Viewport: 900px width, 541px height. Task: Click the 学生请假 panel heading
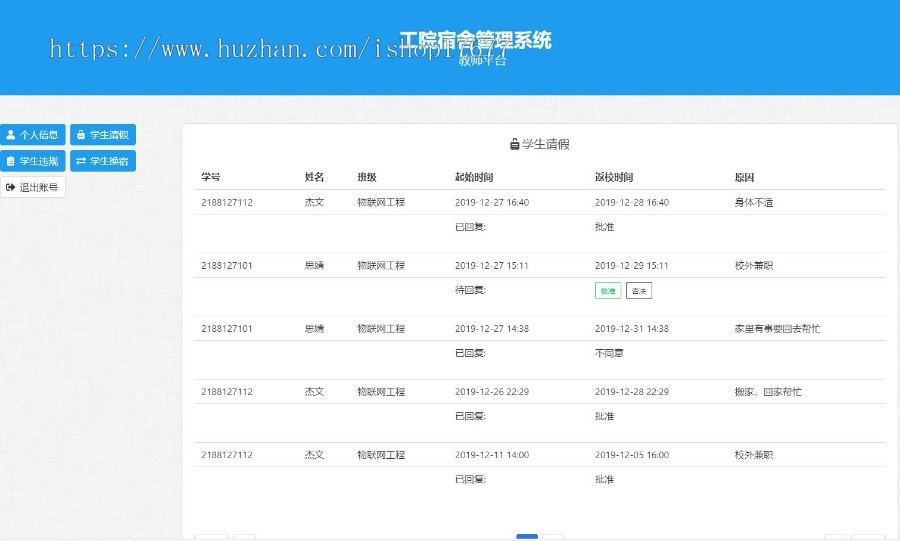tap(540, 145)
